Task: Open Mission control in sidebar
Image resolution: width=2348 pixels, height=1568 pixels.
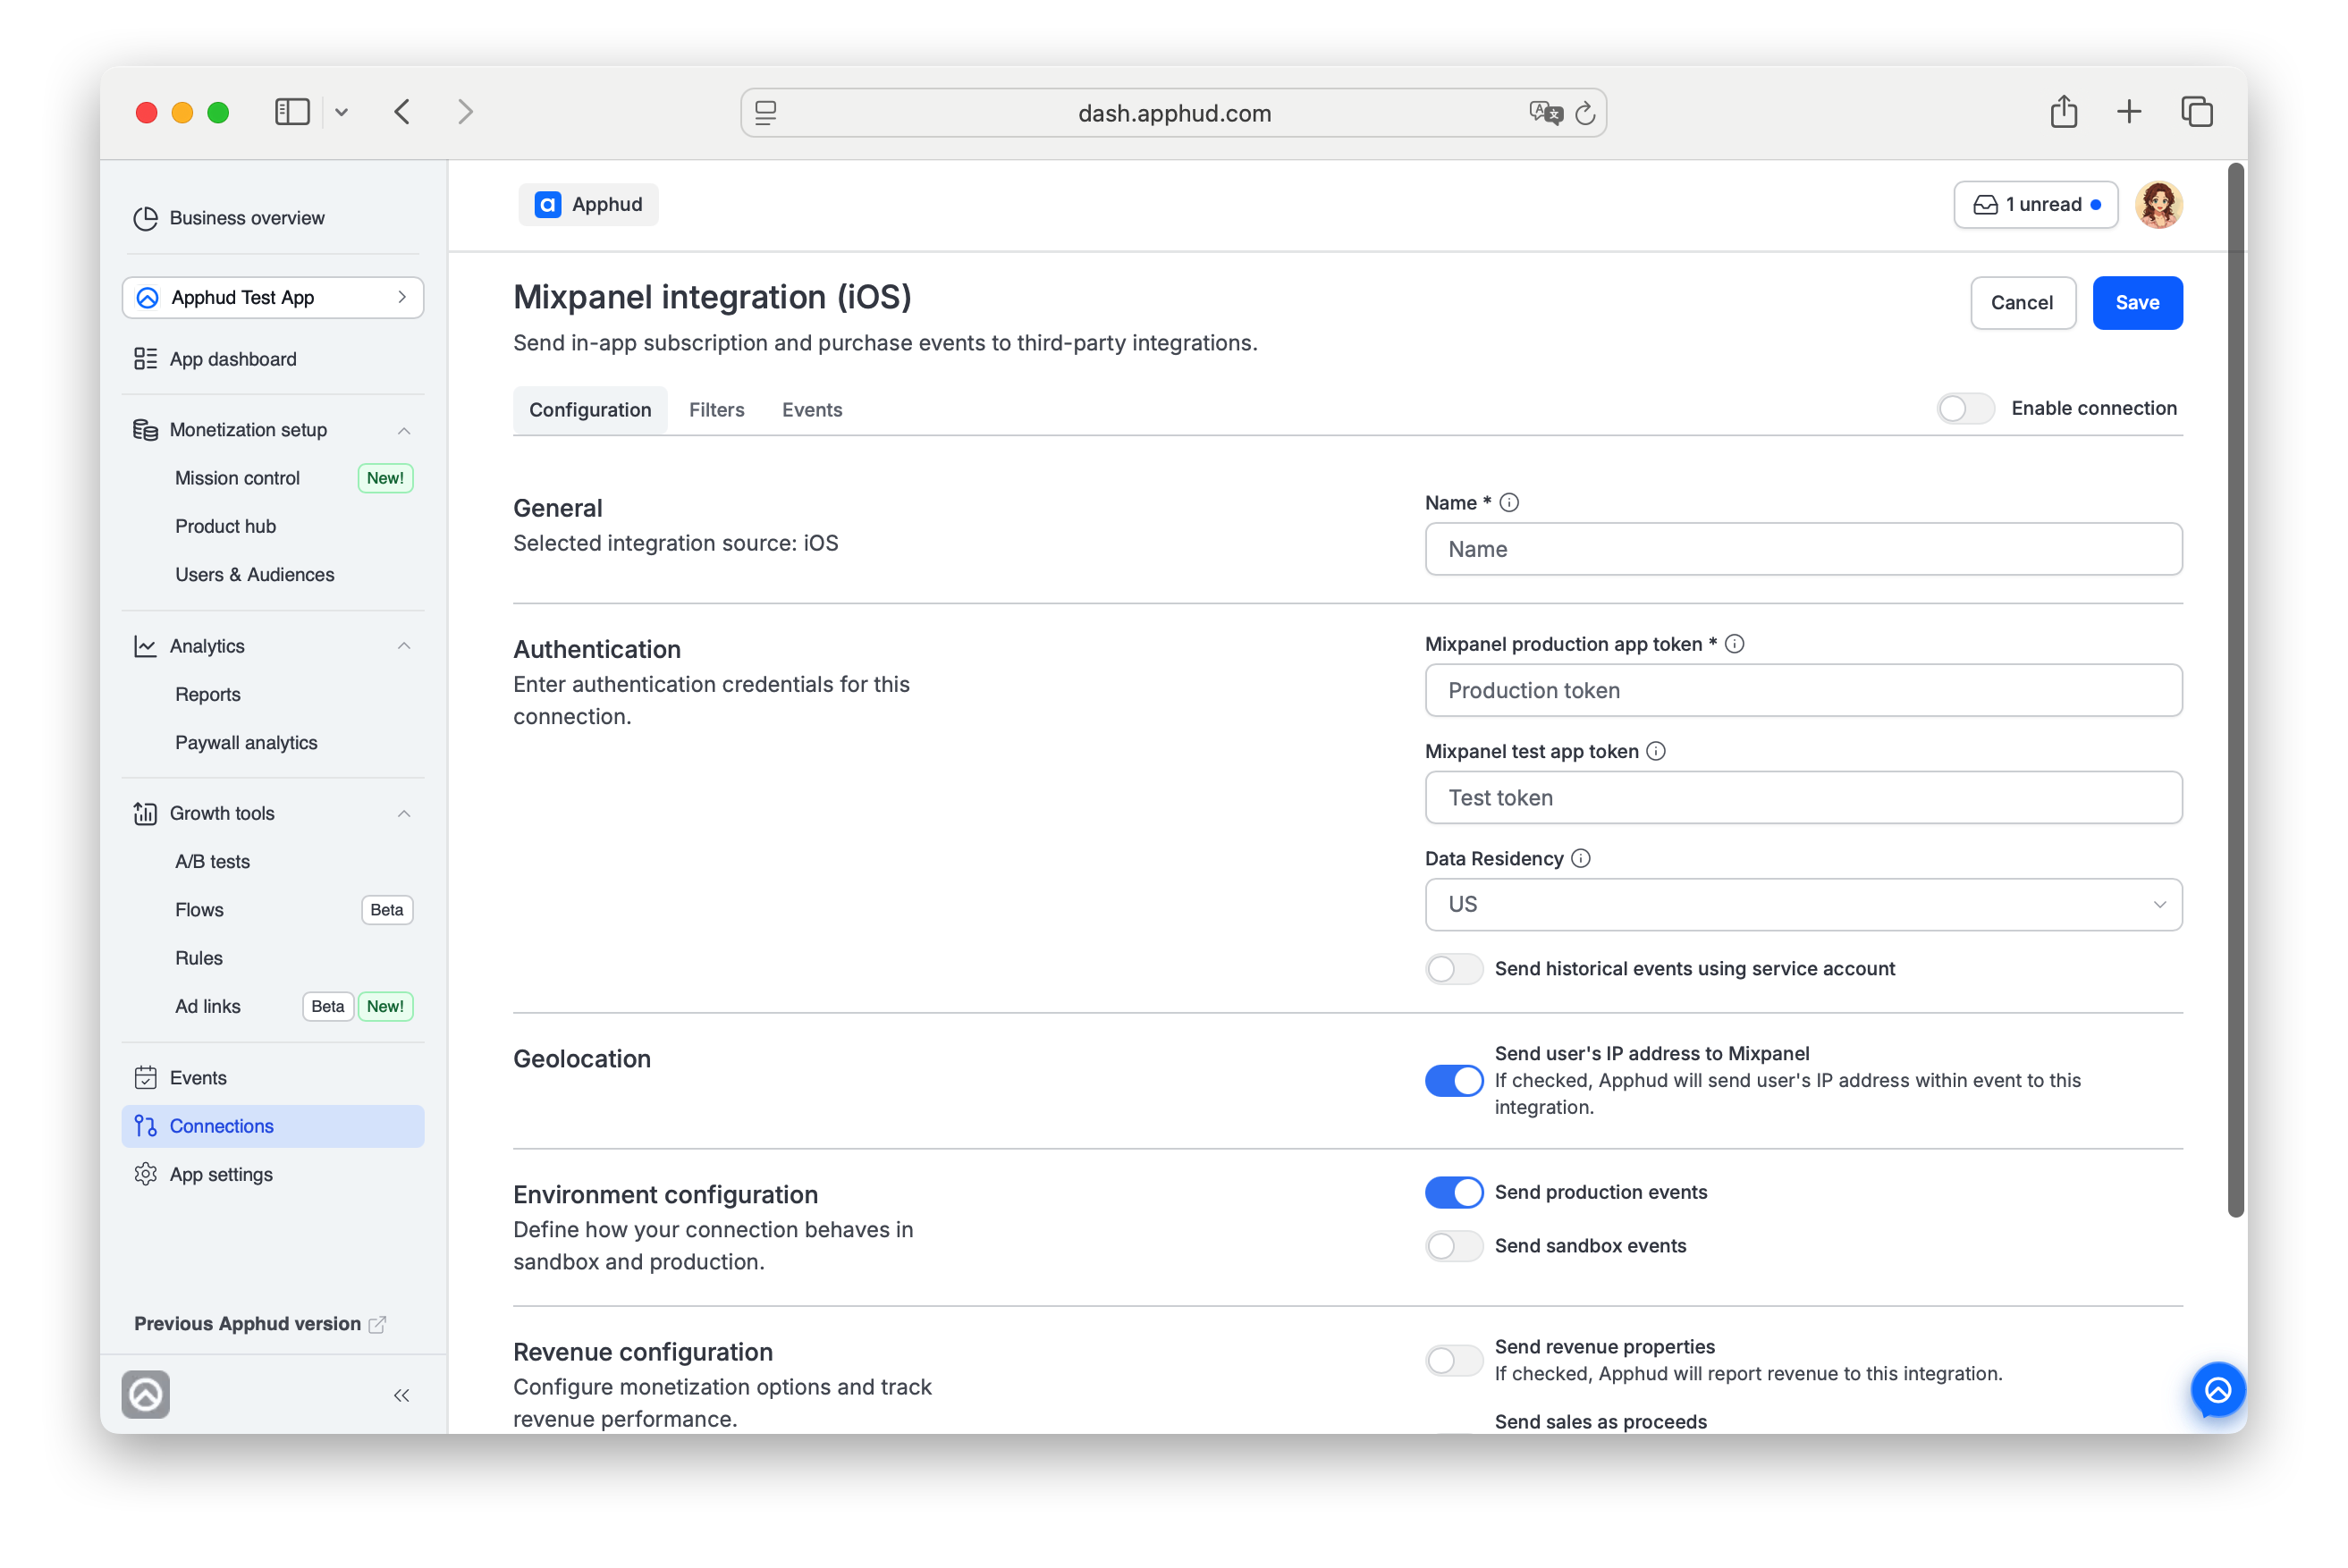Action: tap(237, 478)
